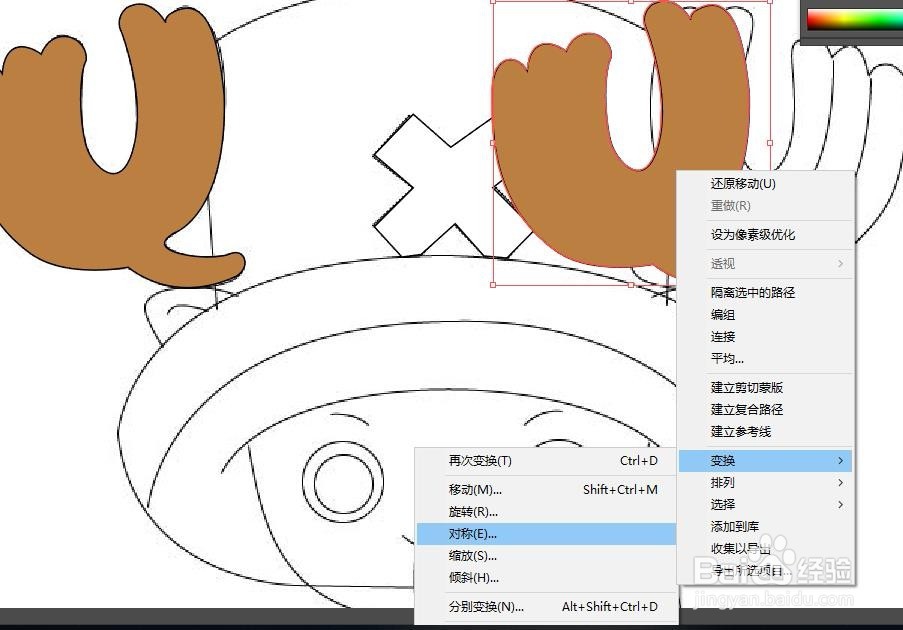Select 连接 in the context menu
Screen dimensions: 903x630
coord(765,336)
